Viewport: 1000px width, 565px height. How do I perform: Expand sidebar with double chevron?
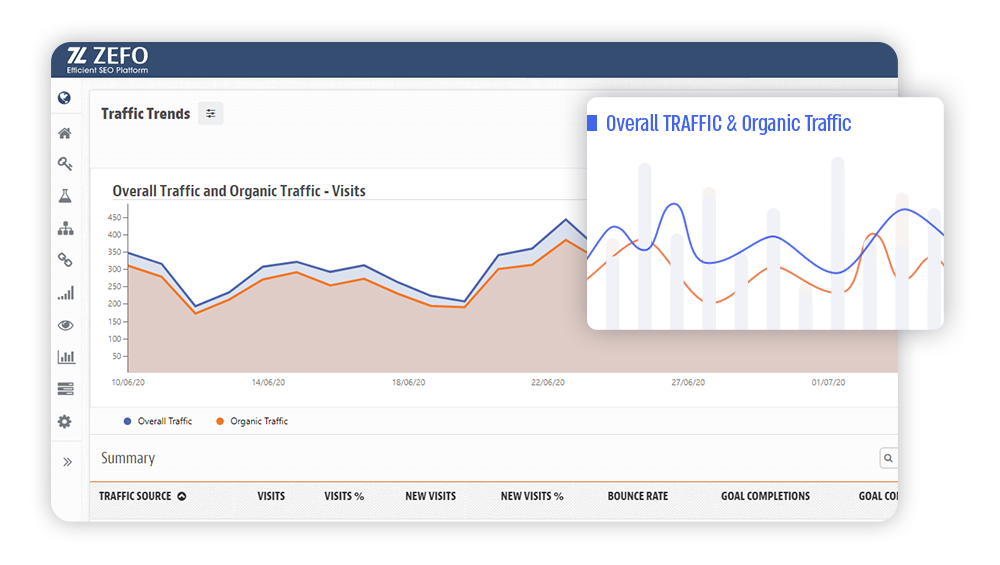pyautogui.click(x=68, y=462)
